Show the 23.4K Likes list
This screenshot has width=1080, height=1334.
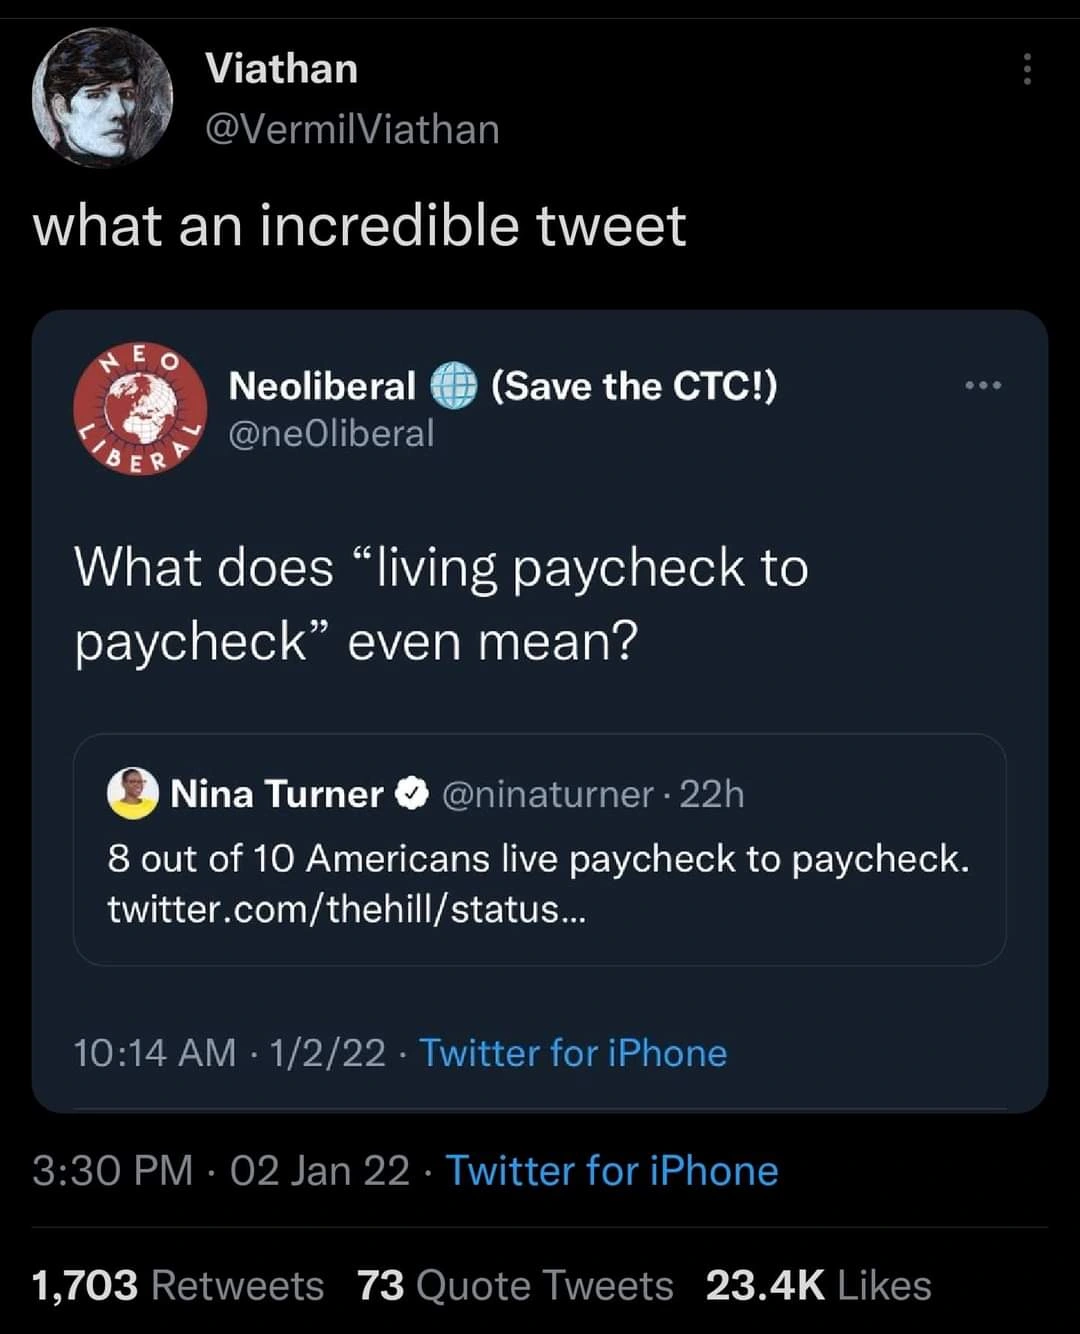[818, 1286]
